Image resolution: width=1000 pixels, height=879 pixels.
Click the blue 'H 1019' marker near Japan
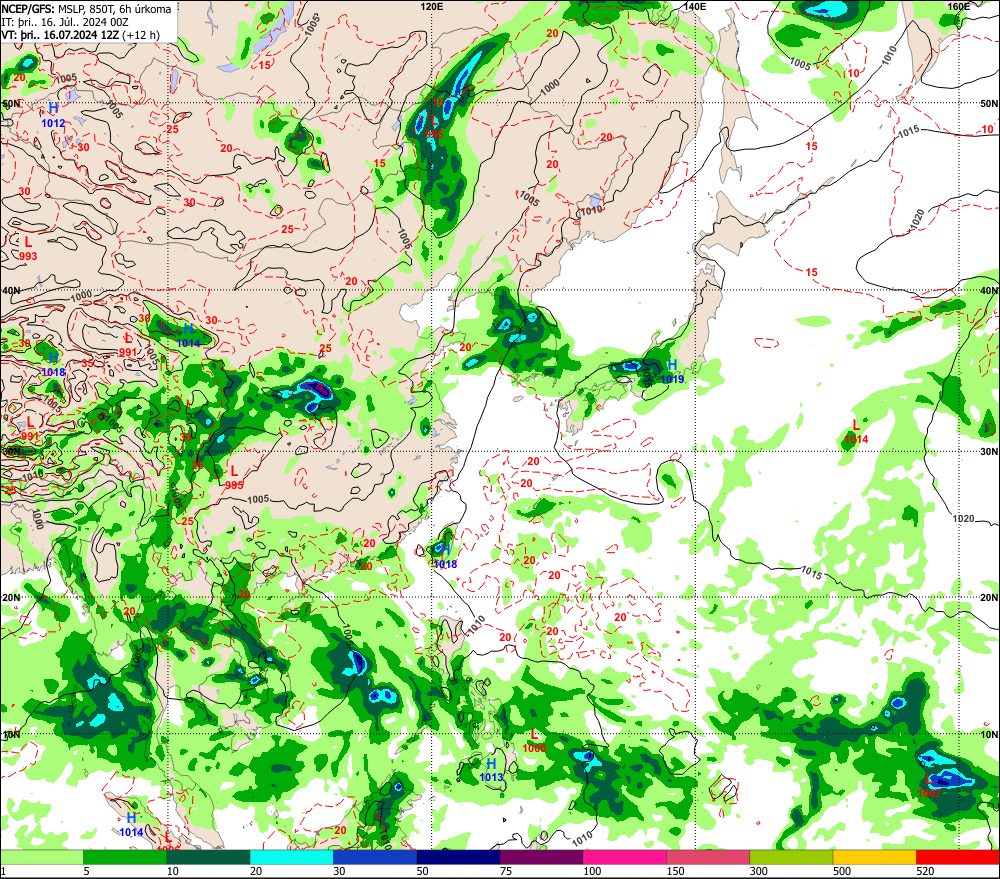point(672,372)
